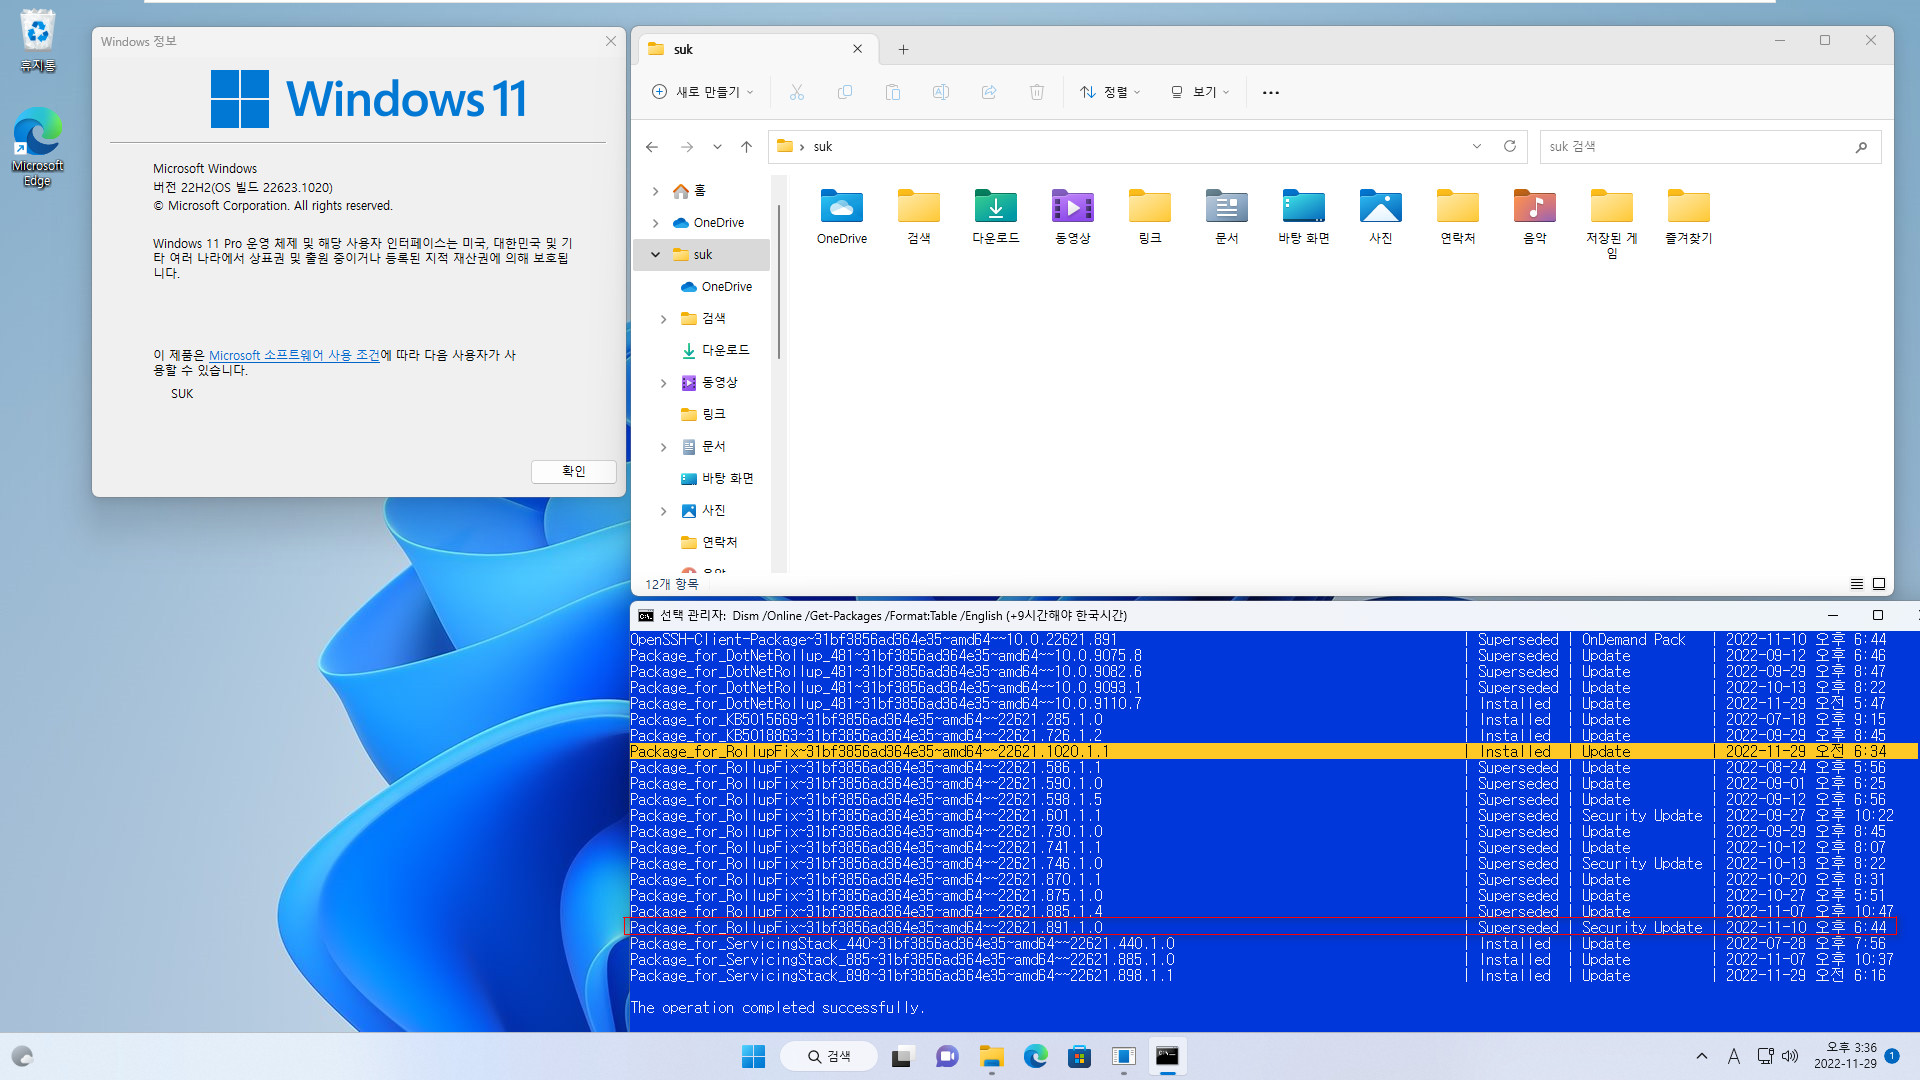Select 링크 in navigation pane
Screen dimensions: 1920x1080
(703, 414)
